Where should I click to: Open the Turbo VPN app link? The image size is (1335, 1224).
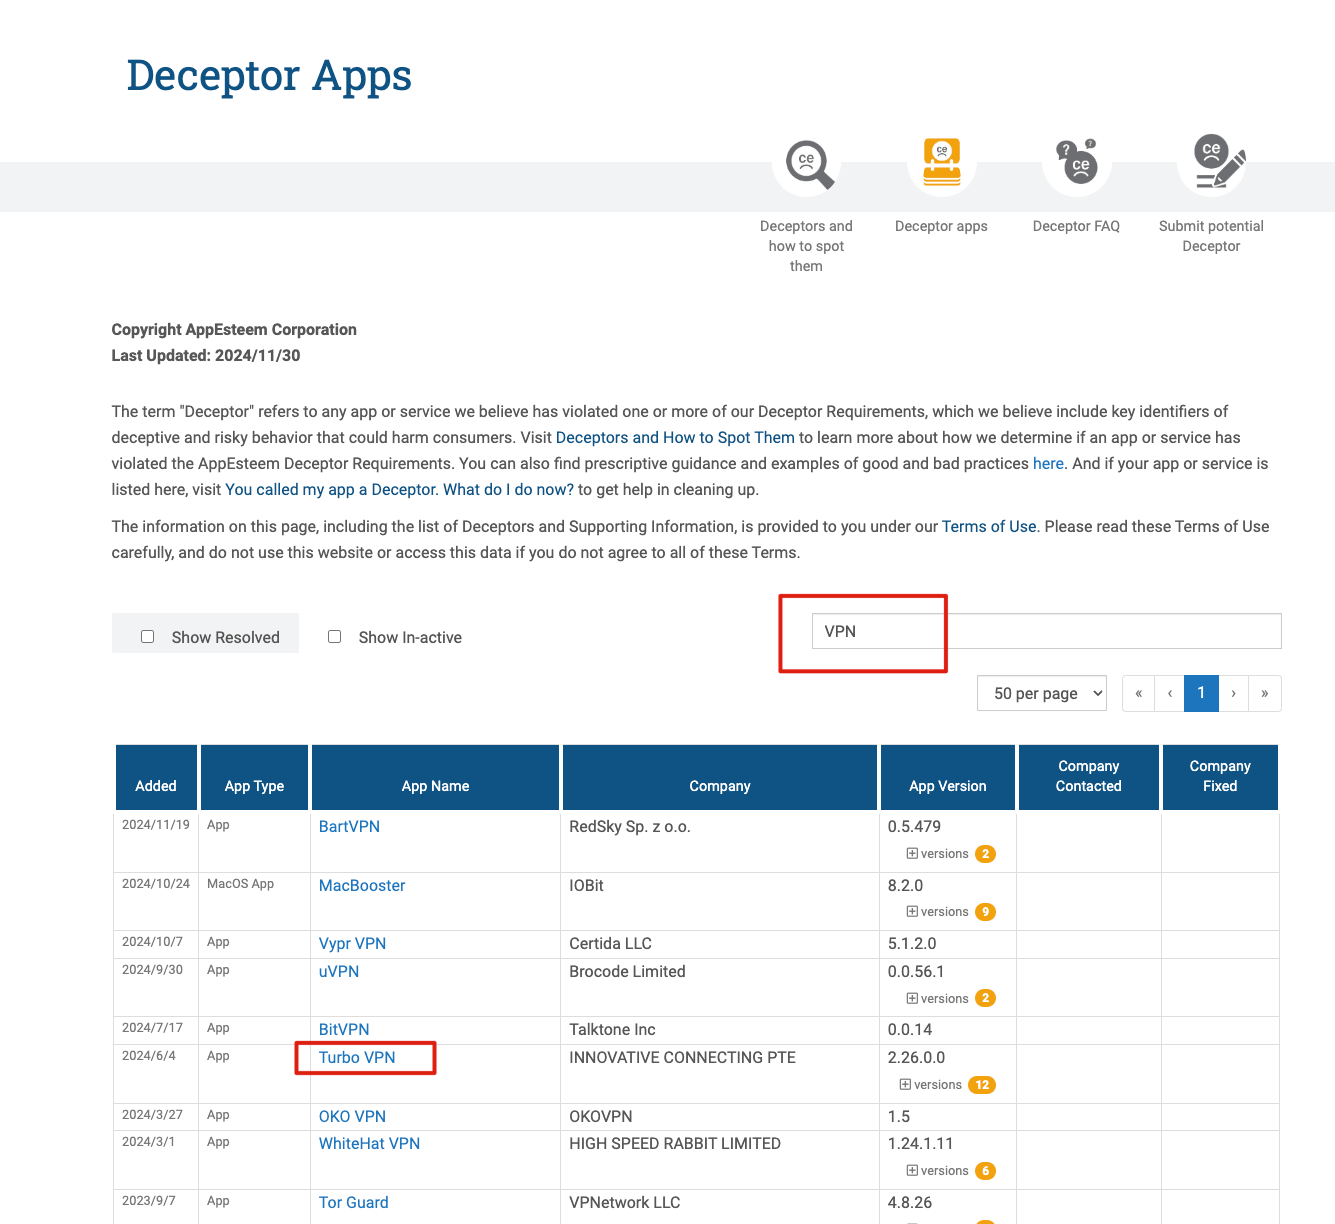point(357,1058)
